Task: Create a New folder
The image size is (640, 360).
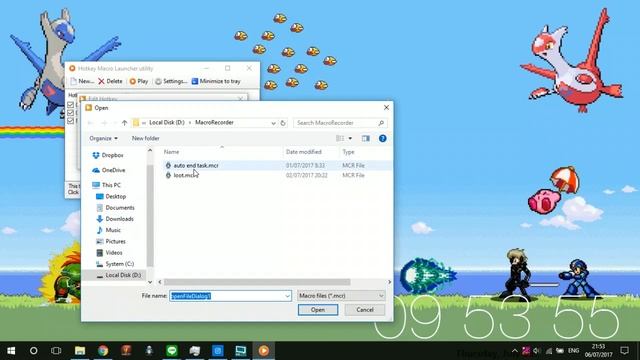Action: coord(145,138)
